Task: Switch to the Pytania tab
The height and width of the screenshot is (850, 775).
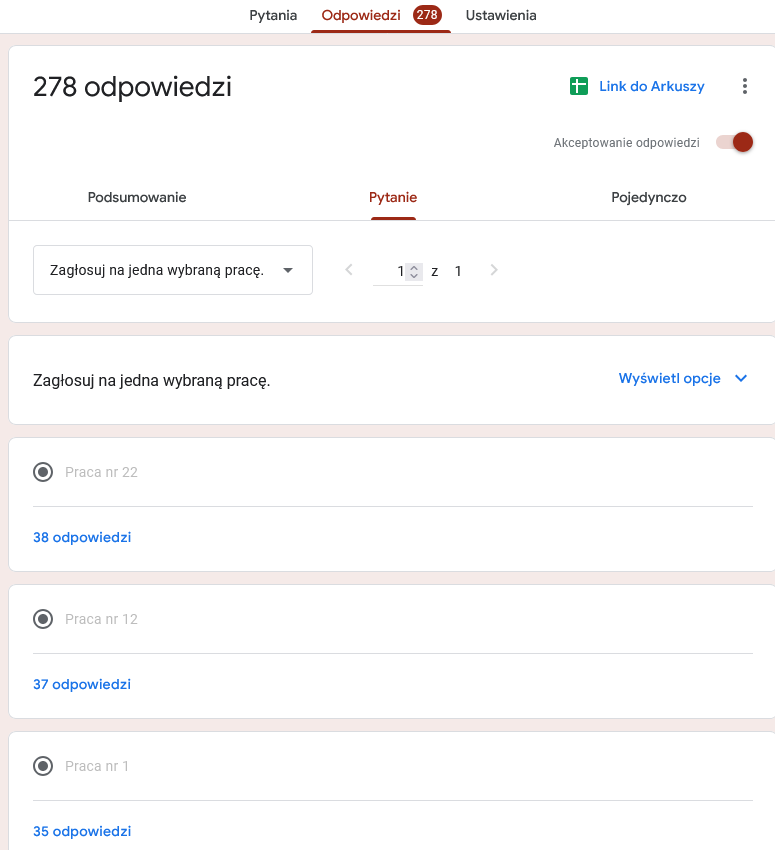Action: 273,15
